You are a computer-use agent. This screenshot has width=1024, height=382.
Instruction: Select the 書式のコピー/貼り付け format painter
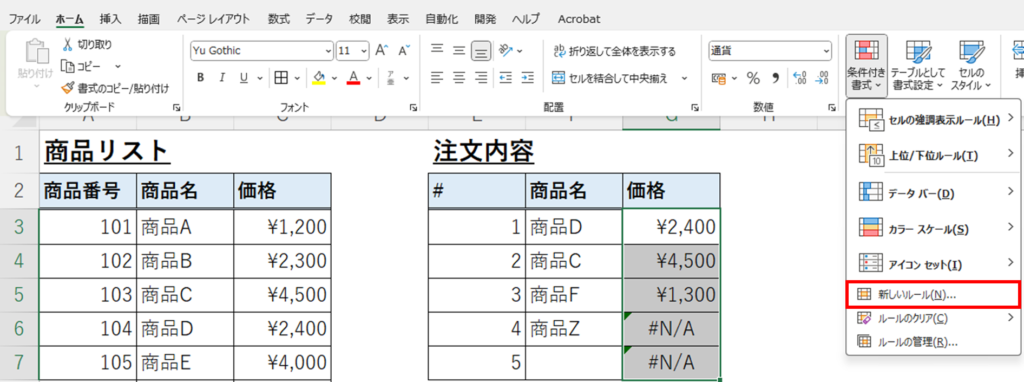click(x=115, y=88)
